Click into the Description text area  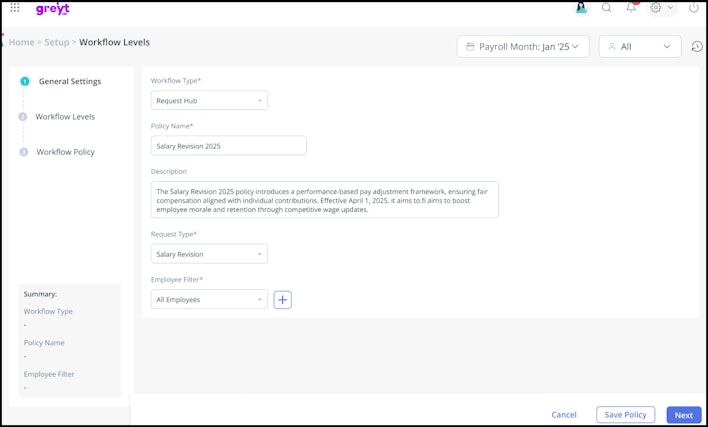tap(325, 200)
